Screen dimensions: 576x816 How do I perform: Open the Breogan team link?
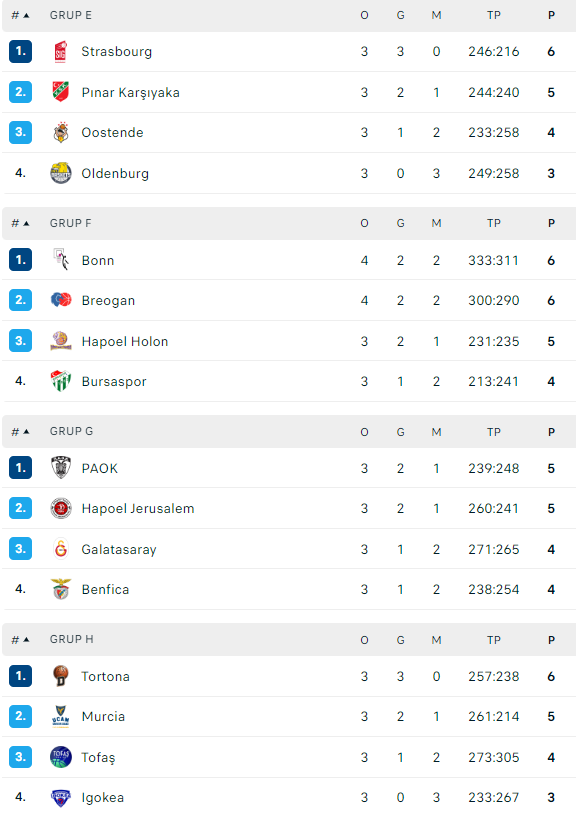tap(108, 301)
